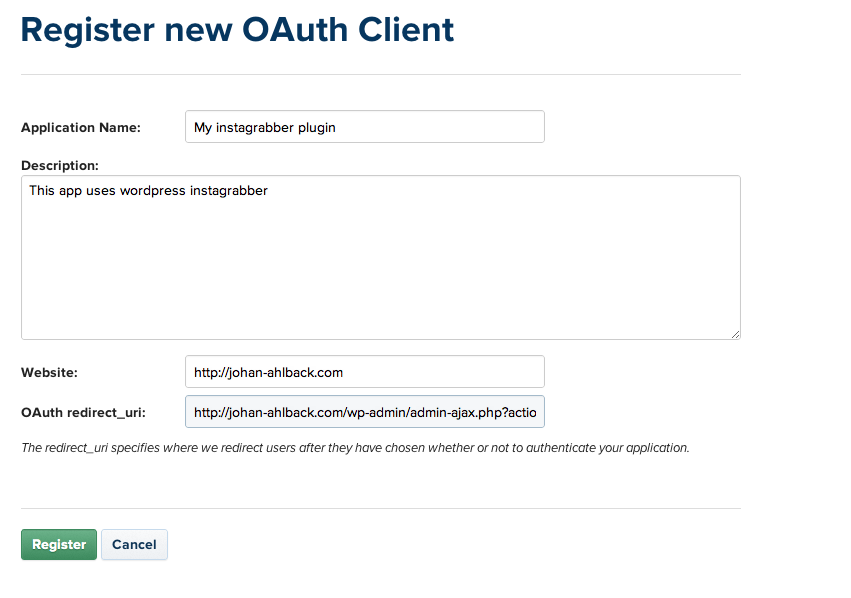Cancel the OAuth client registration
This screenshot has height=598, width=851.
(134, 544)
